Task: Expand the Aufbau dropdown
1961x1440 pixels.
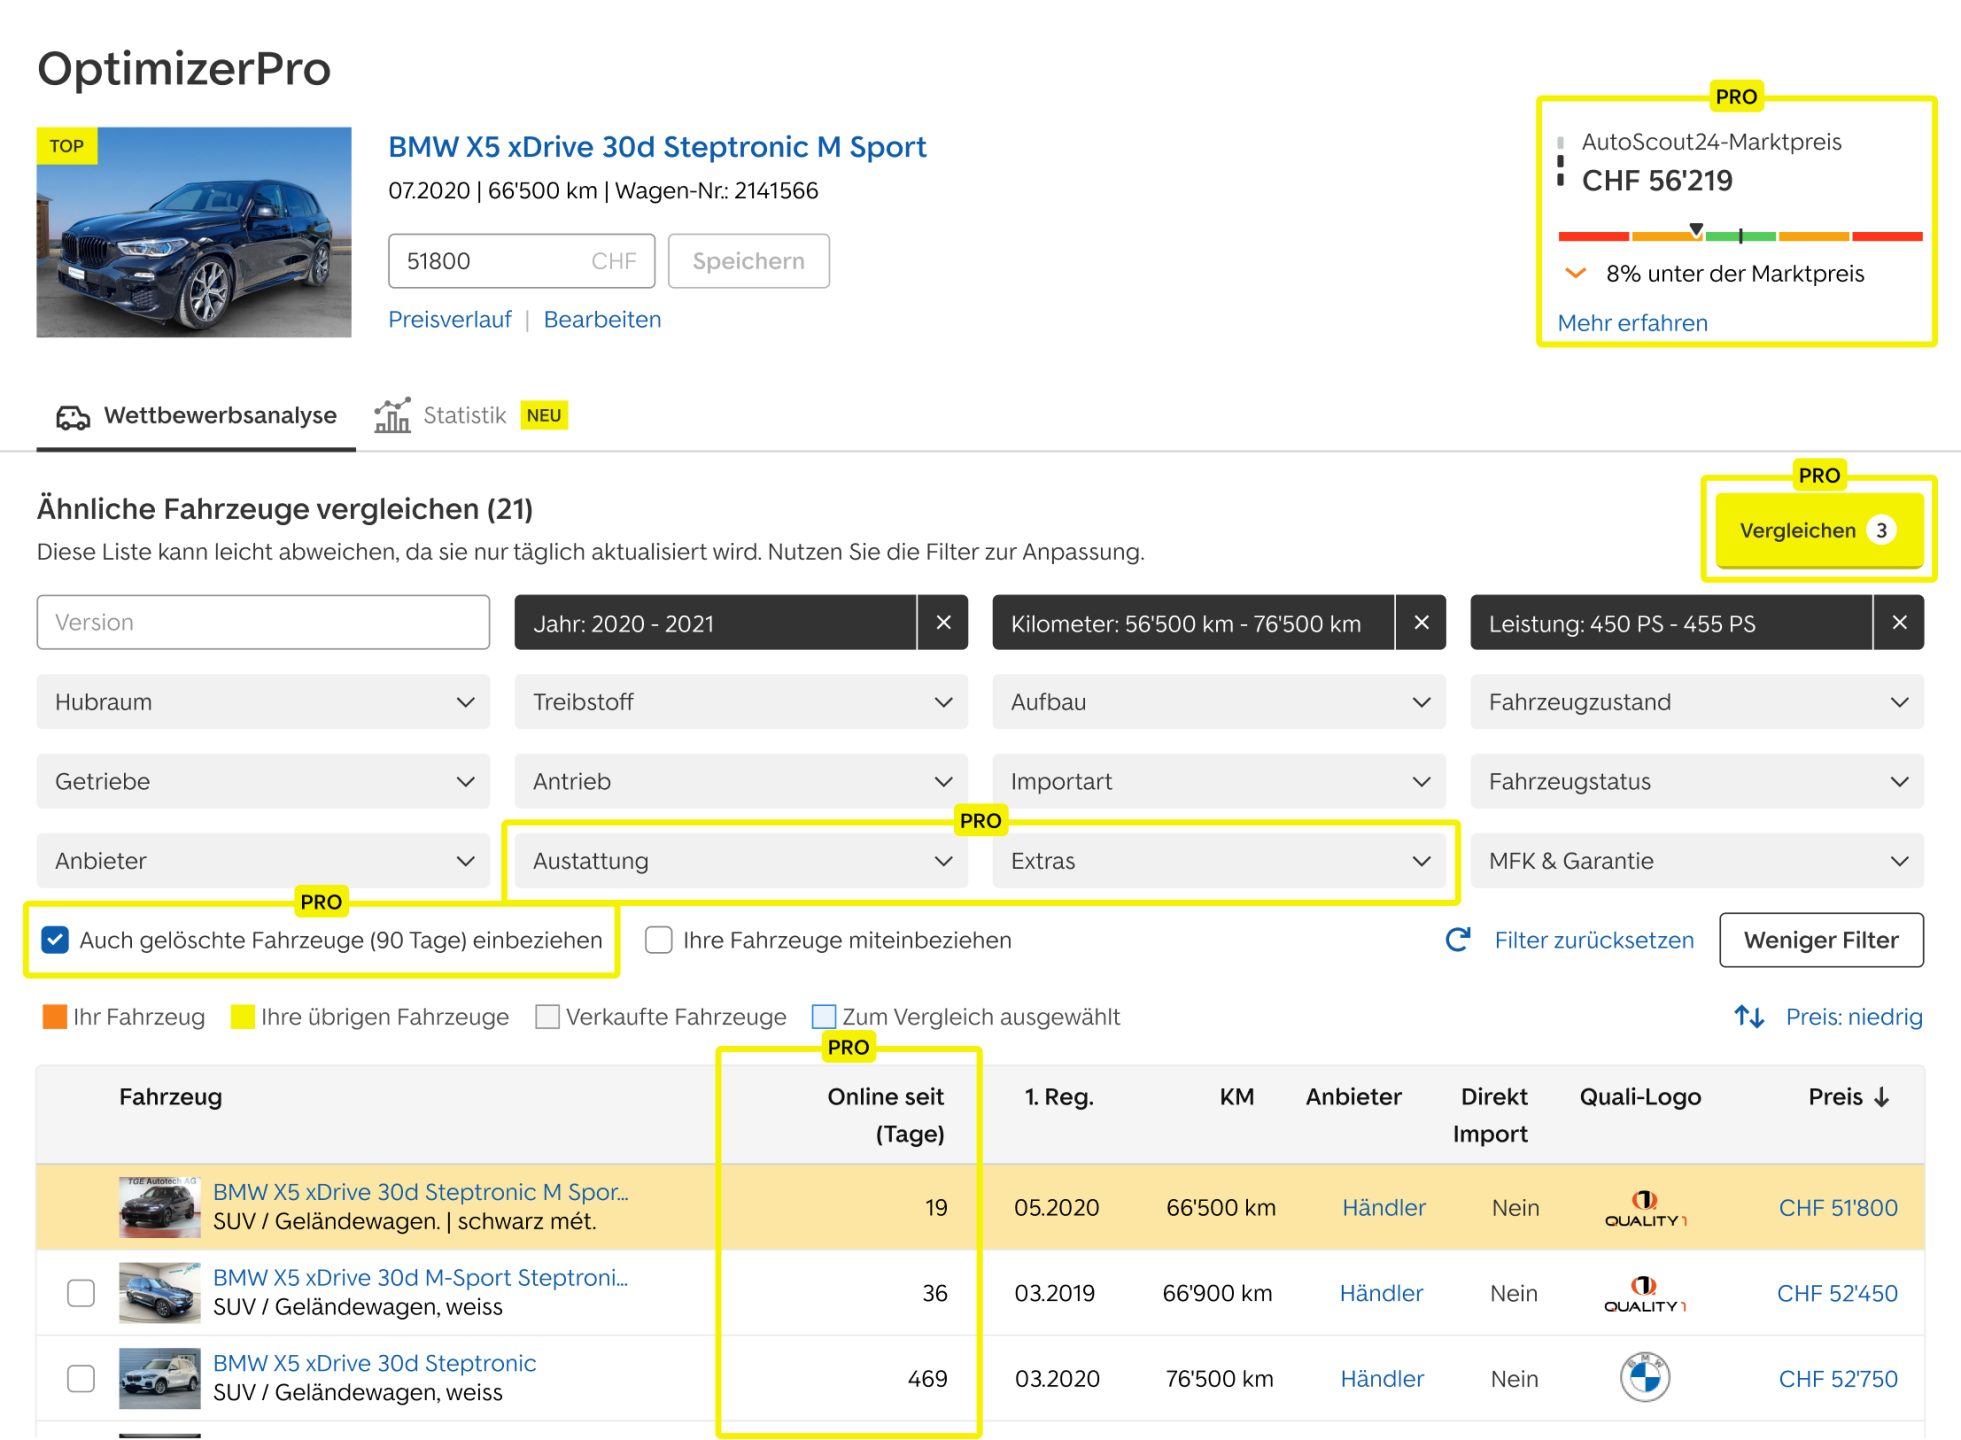Action: click(1219, 702)
